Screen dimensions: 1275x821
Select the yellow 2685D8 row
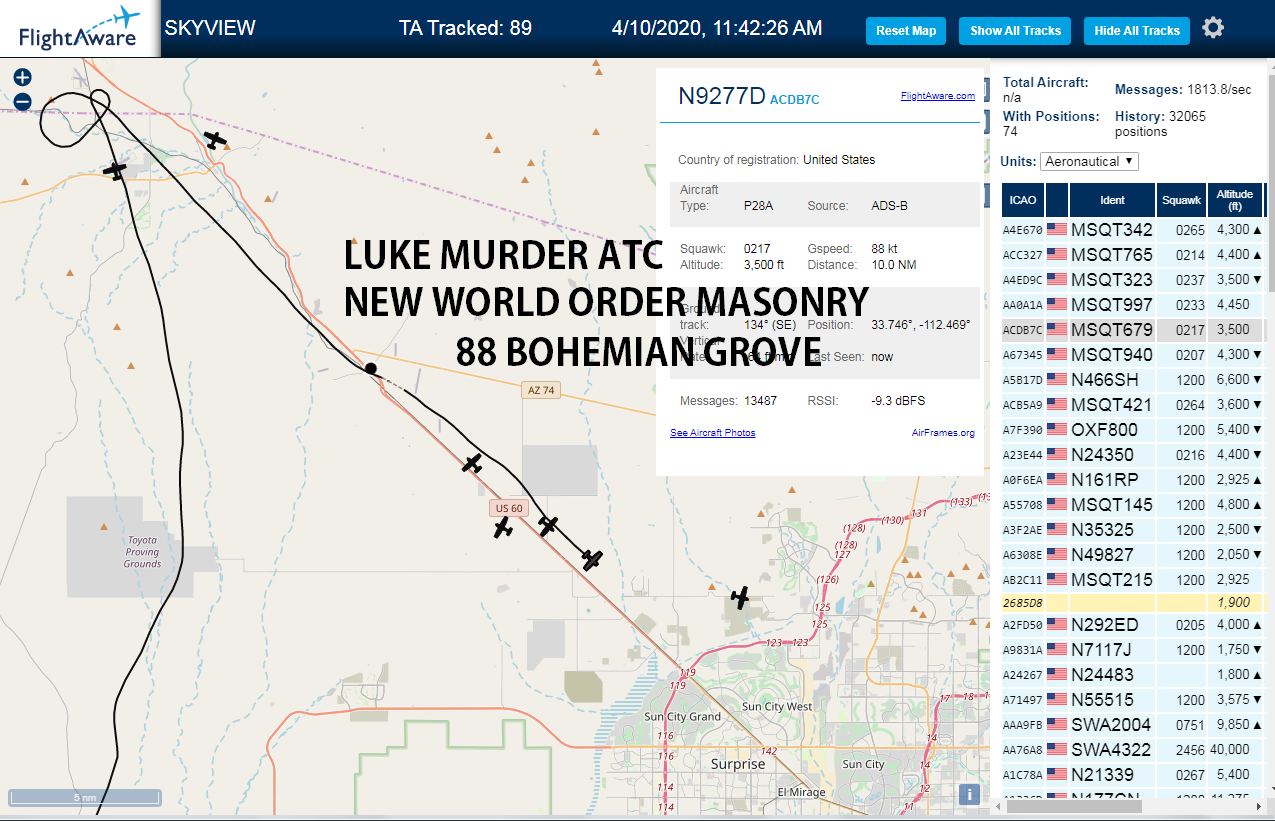(1133, 603)
